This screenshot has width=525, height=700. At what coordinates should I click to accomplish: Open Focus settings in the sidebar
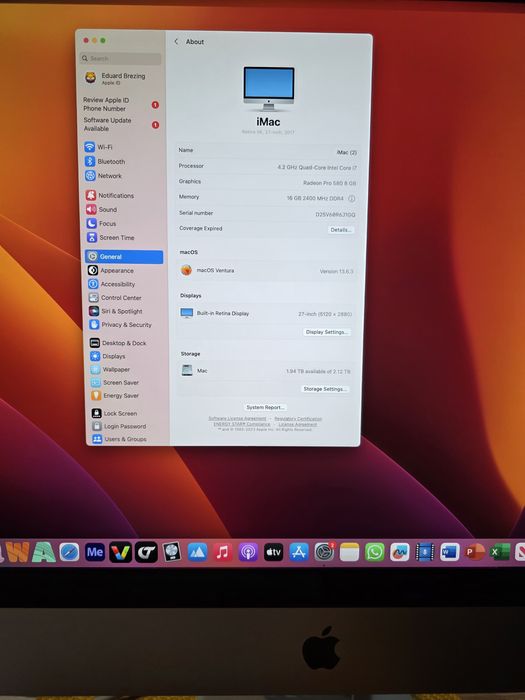pyautogui.click(x=101, y=223)
